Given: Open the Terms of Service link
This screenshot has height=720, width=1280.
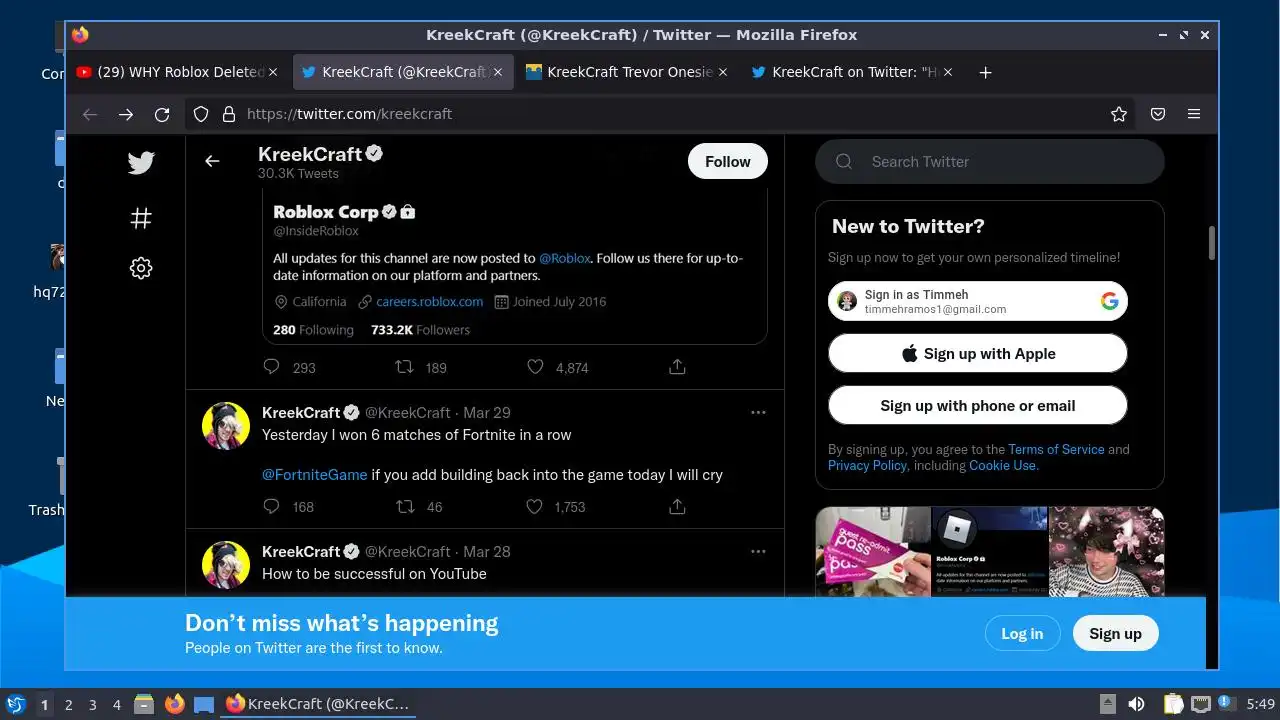Looking at the screenshot, I should pyautogui.click(x=1056, y=449).
